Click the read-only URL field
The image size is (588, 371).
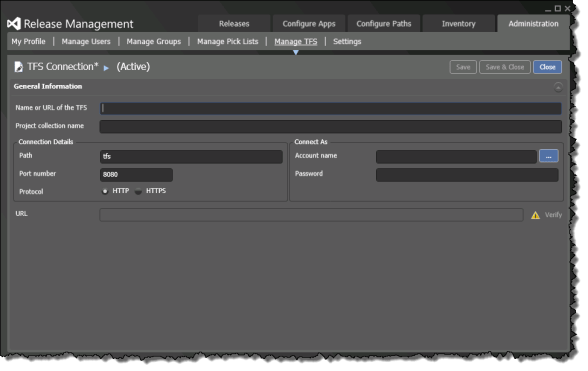point(311,215)
